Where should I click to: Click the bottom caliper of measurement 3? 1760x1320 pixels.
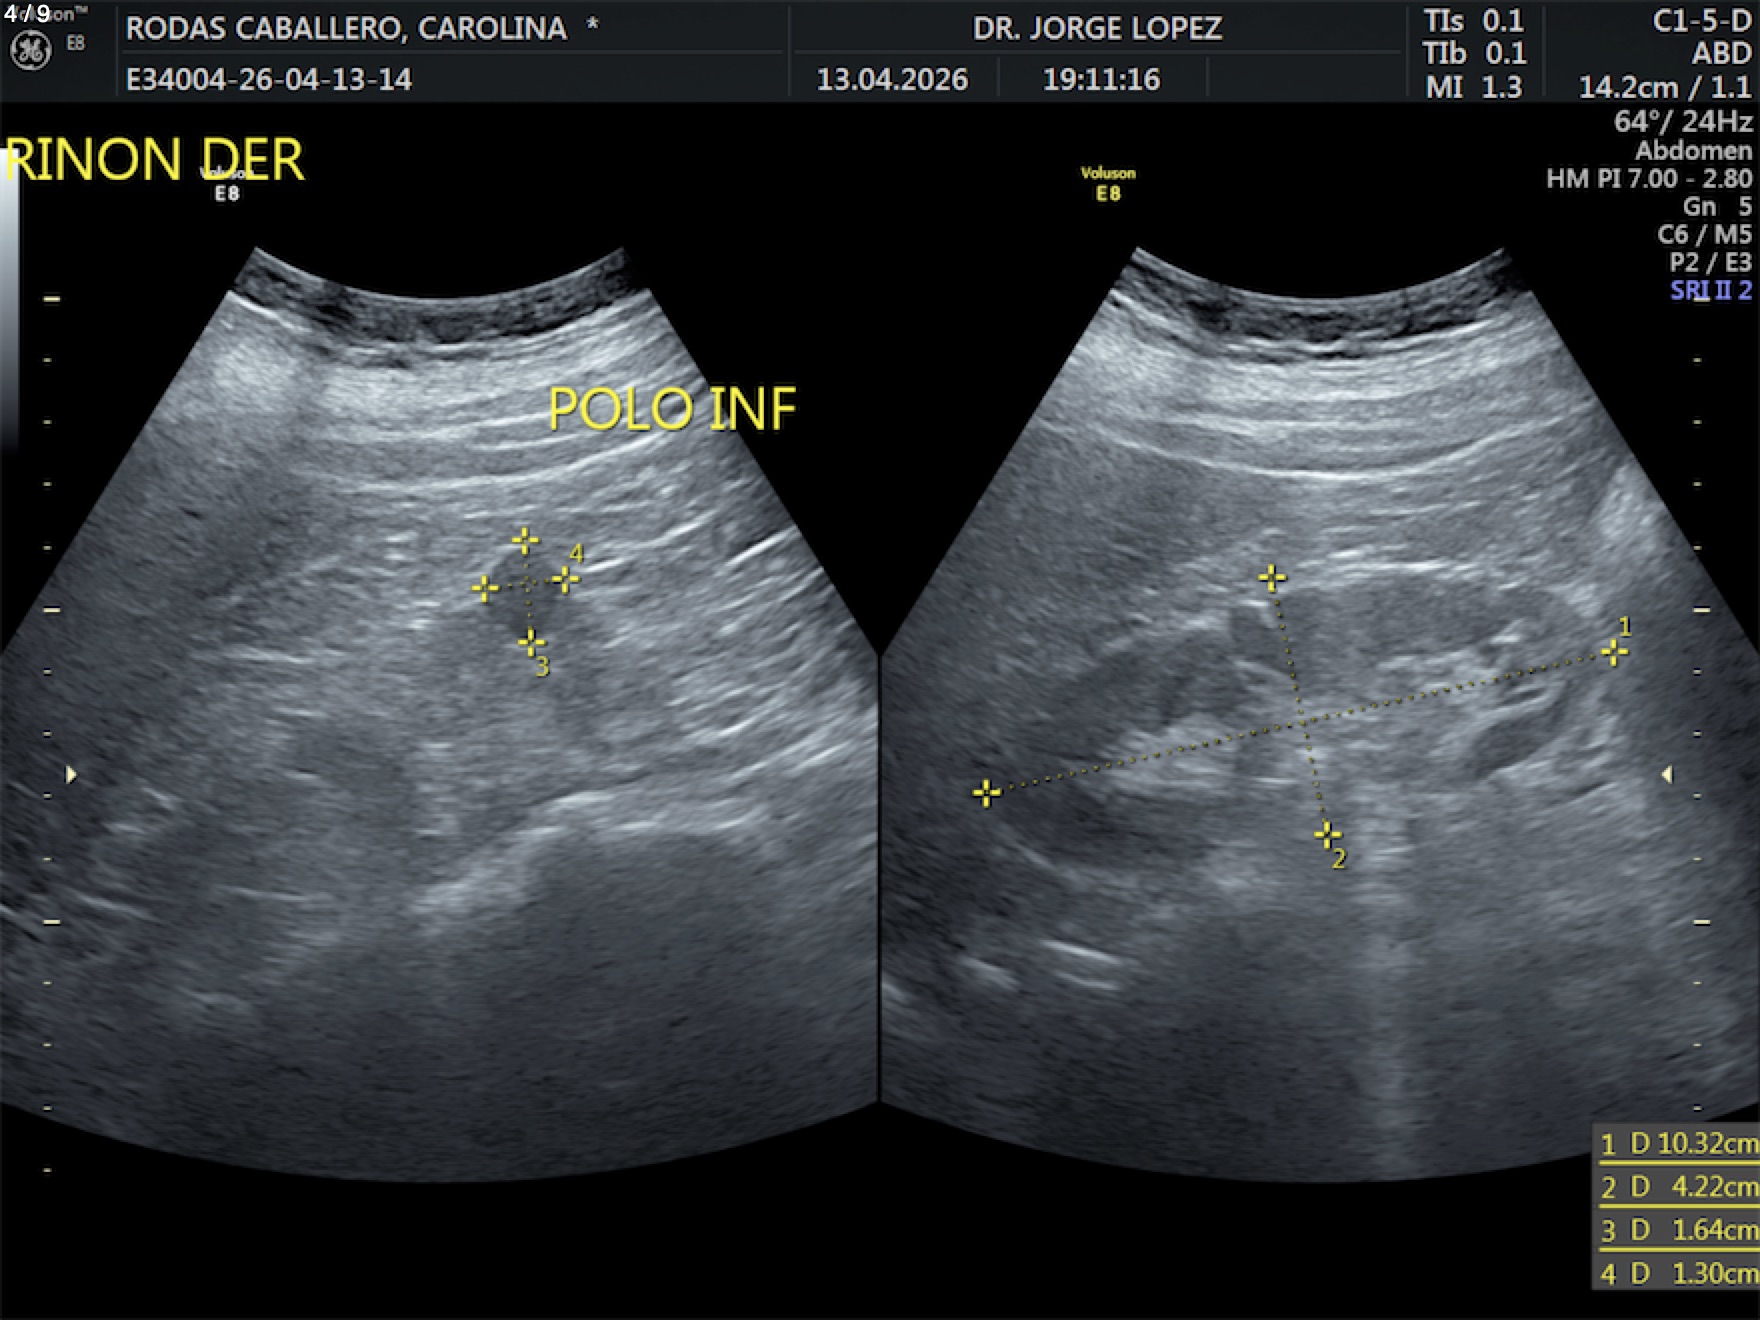(531, 642)
